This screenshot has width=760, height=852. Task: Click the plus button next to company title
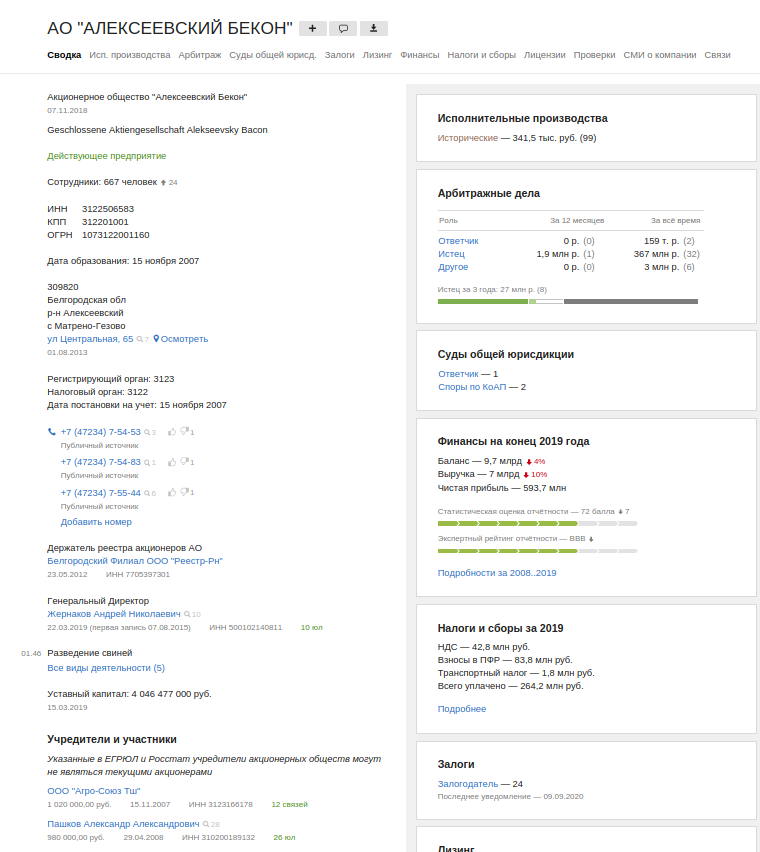tap(312, 29)
